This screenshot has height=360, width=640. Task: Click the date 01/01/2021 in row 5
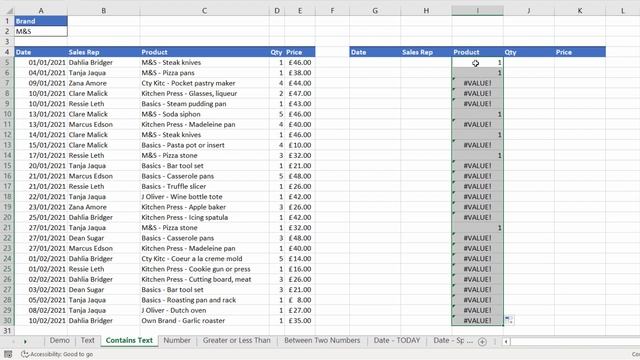[x=41, y=62]
